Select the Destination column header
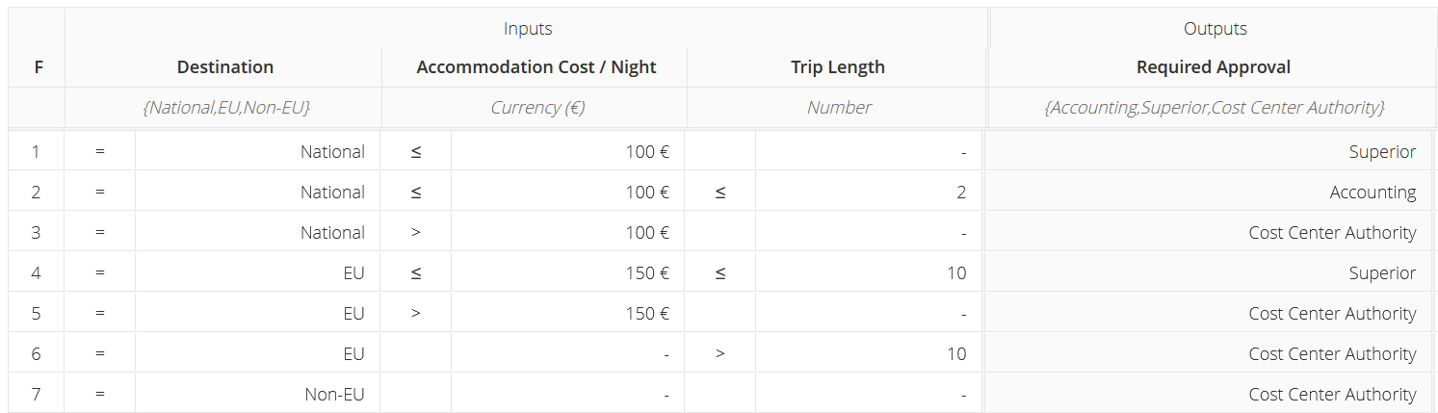This screenshot has width=1438, height=413. (225, 68)
